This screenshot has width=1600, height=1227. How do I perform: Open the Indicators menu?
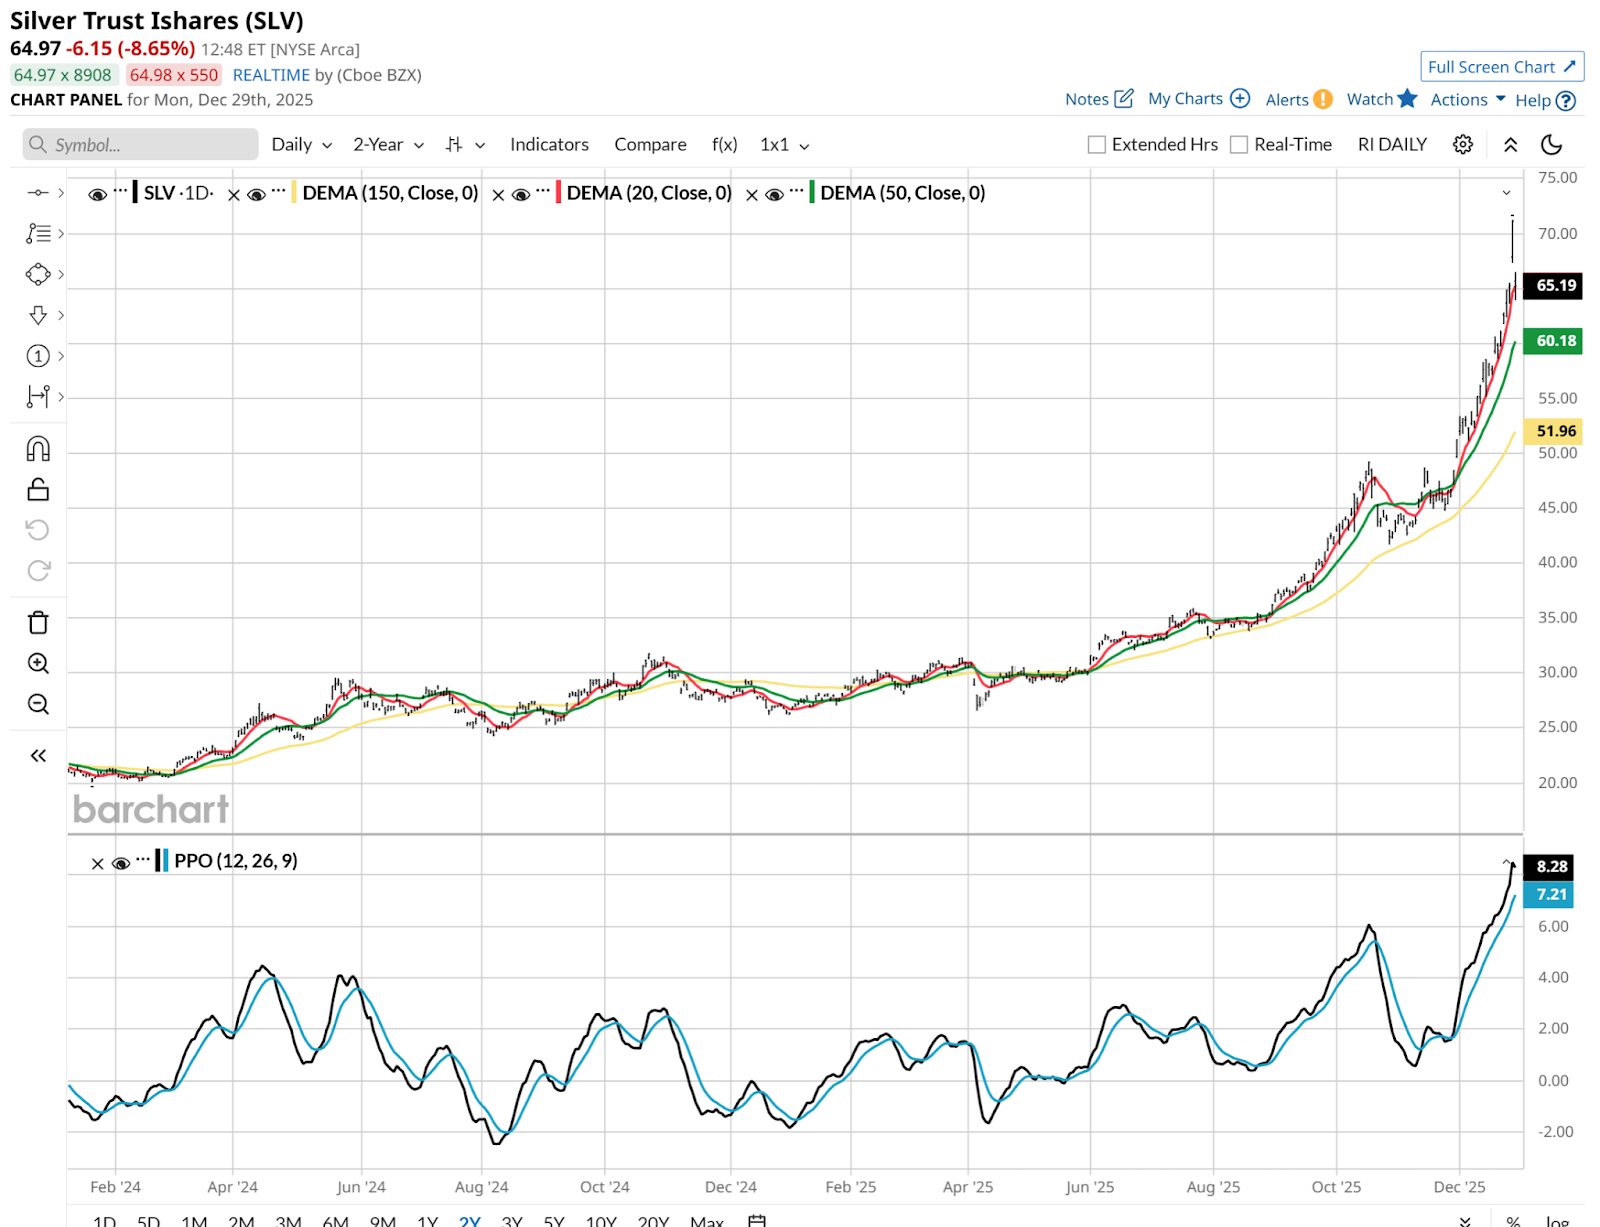click(549, 145)
